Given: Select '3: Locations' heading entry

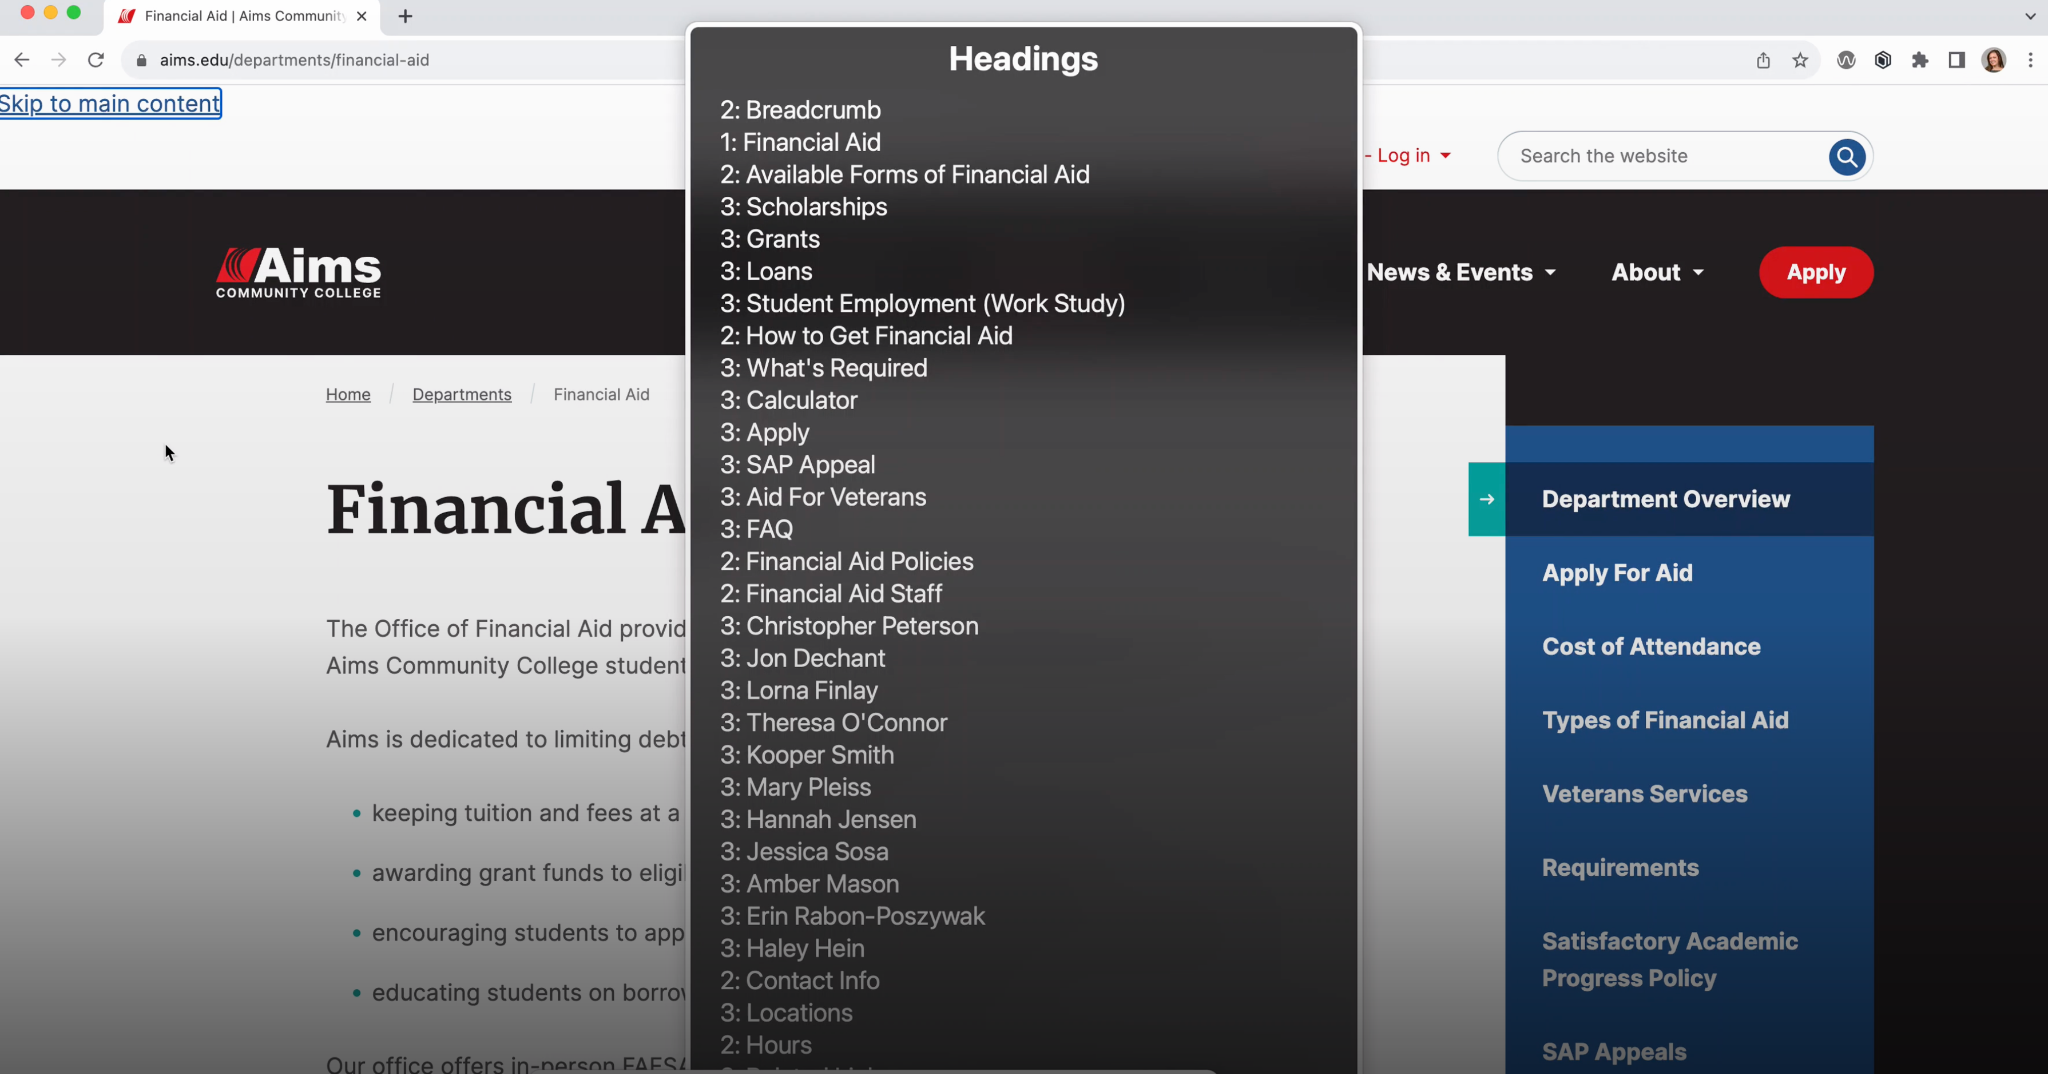Looking at the screenshot, I should click(786, 1013).
